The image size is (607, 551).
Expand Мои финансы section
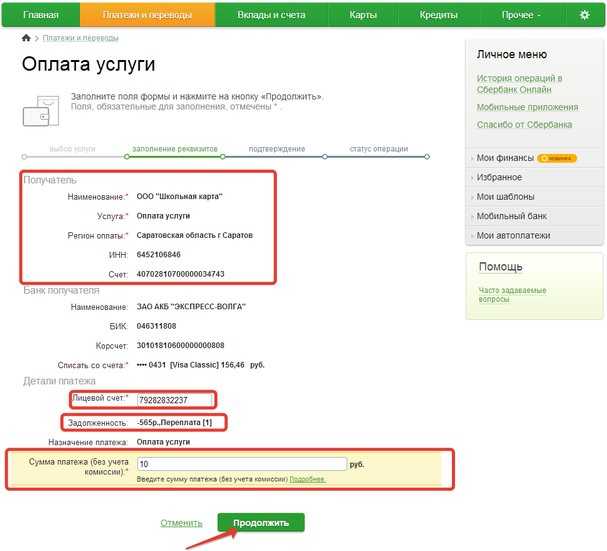tap(505, 158)
